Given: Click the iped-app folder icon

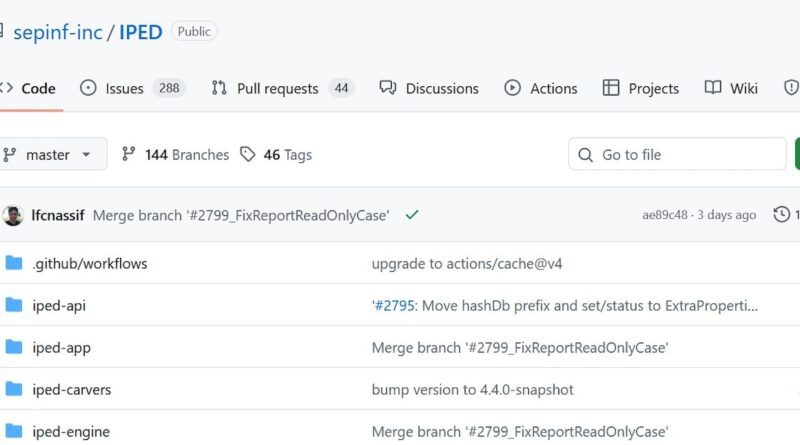Looking at the screenshot, I should (14, 347).
